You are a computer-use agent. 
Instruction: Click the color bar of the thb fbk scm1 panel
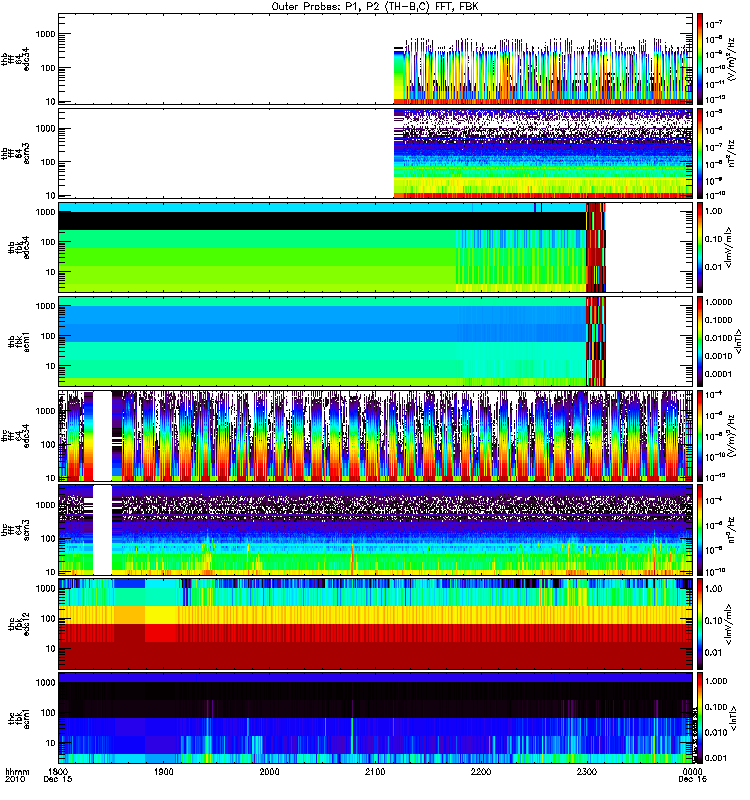700,341
